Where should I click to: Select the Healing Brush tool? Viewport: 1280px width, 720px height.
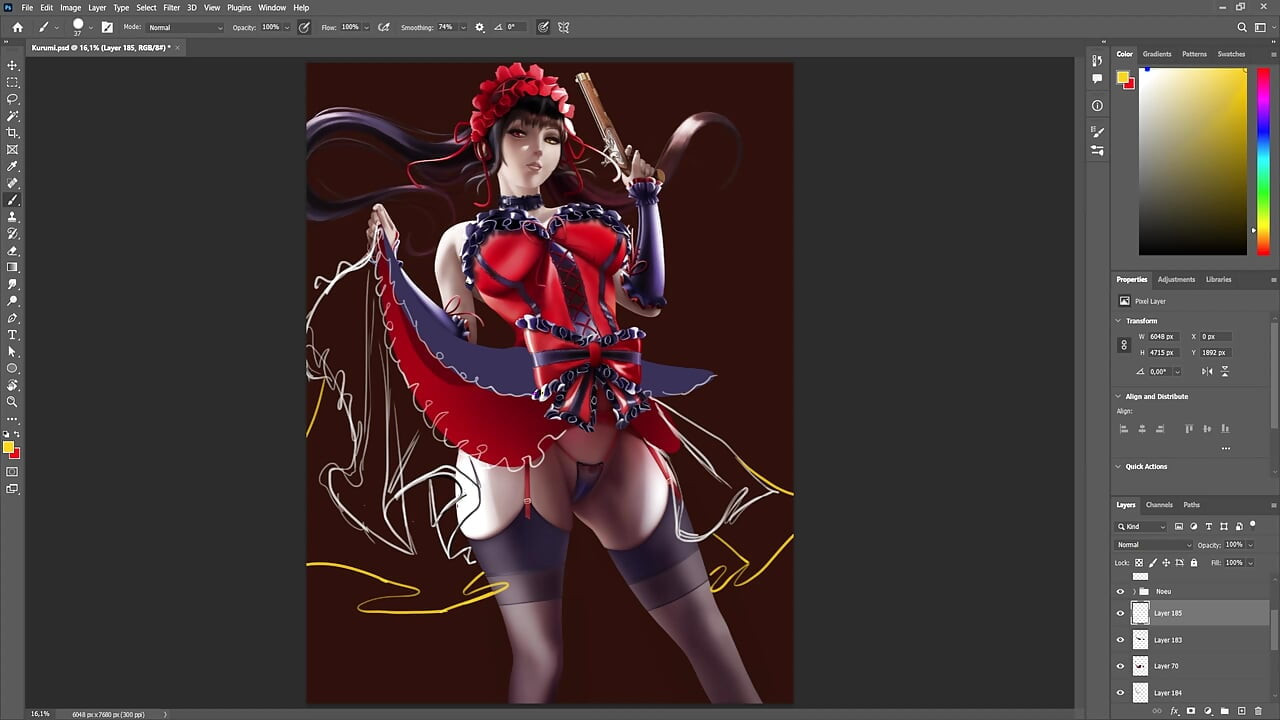[x=13, y=183]
